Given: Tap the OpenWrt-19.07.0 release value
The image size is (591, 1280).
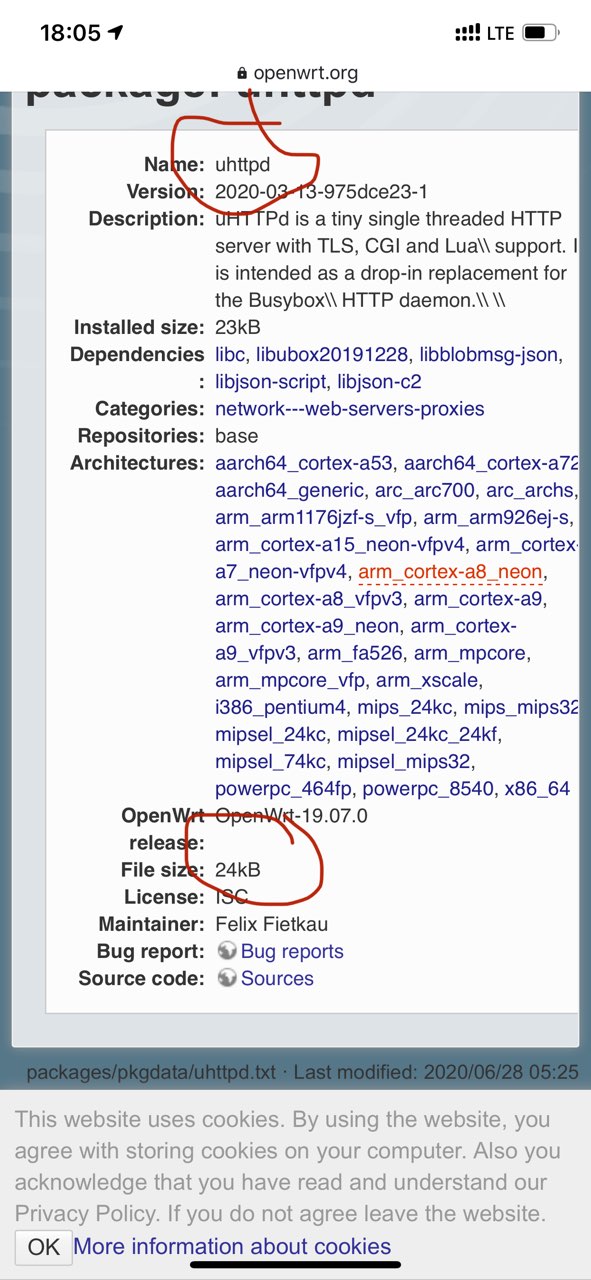Looking at the screenshot, I should point(291,815).
